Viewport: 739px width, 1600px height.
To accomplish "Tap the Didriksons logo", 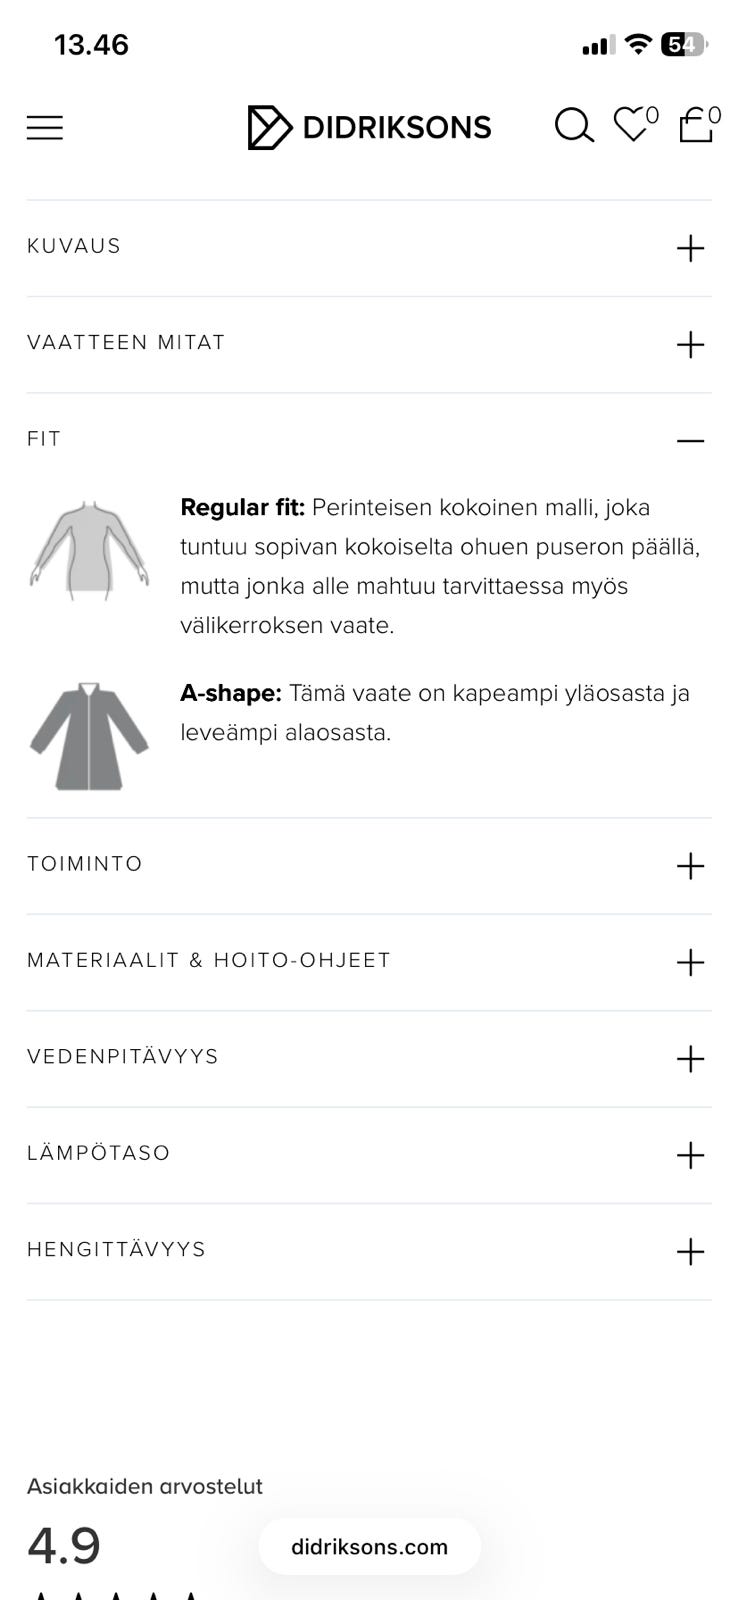I will 369,127.
